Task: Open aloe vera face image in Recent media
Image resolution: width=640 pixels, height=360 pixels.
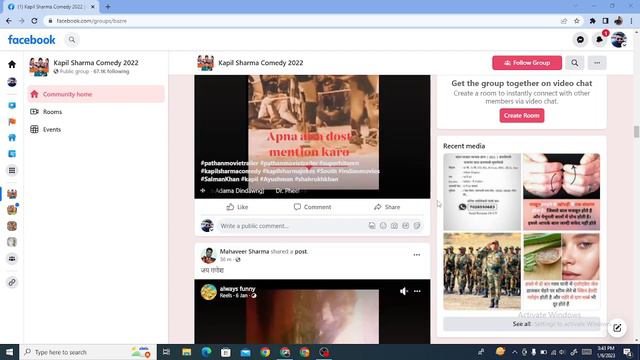Action: [561, 271]
